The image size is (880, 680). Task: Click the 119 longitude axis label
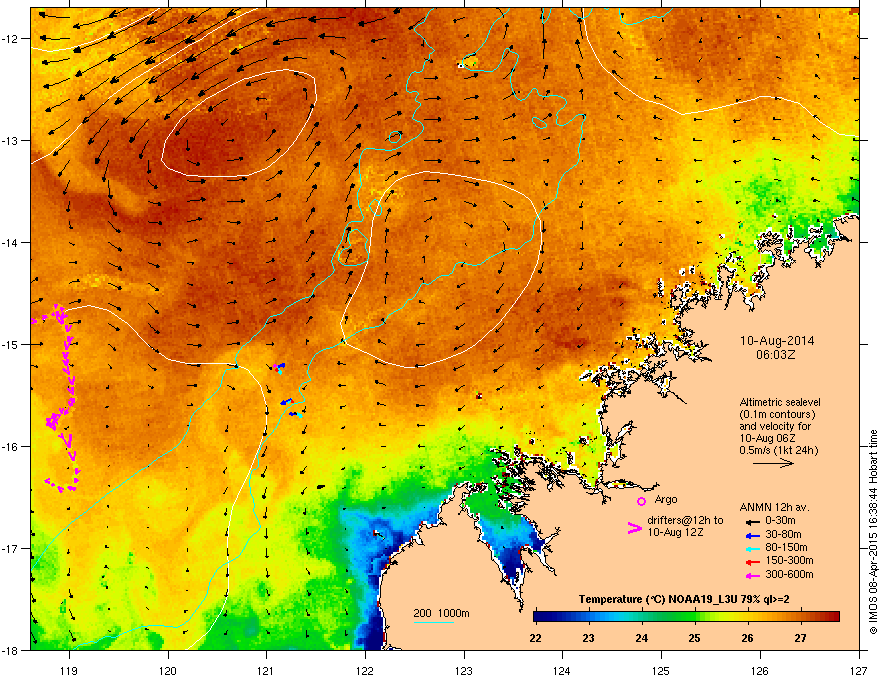click(x=69, y=670)
